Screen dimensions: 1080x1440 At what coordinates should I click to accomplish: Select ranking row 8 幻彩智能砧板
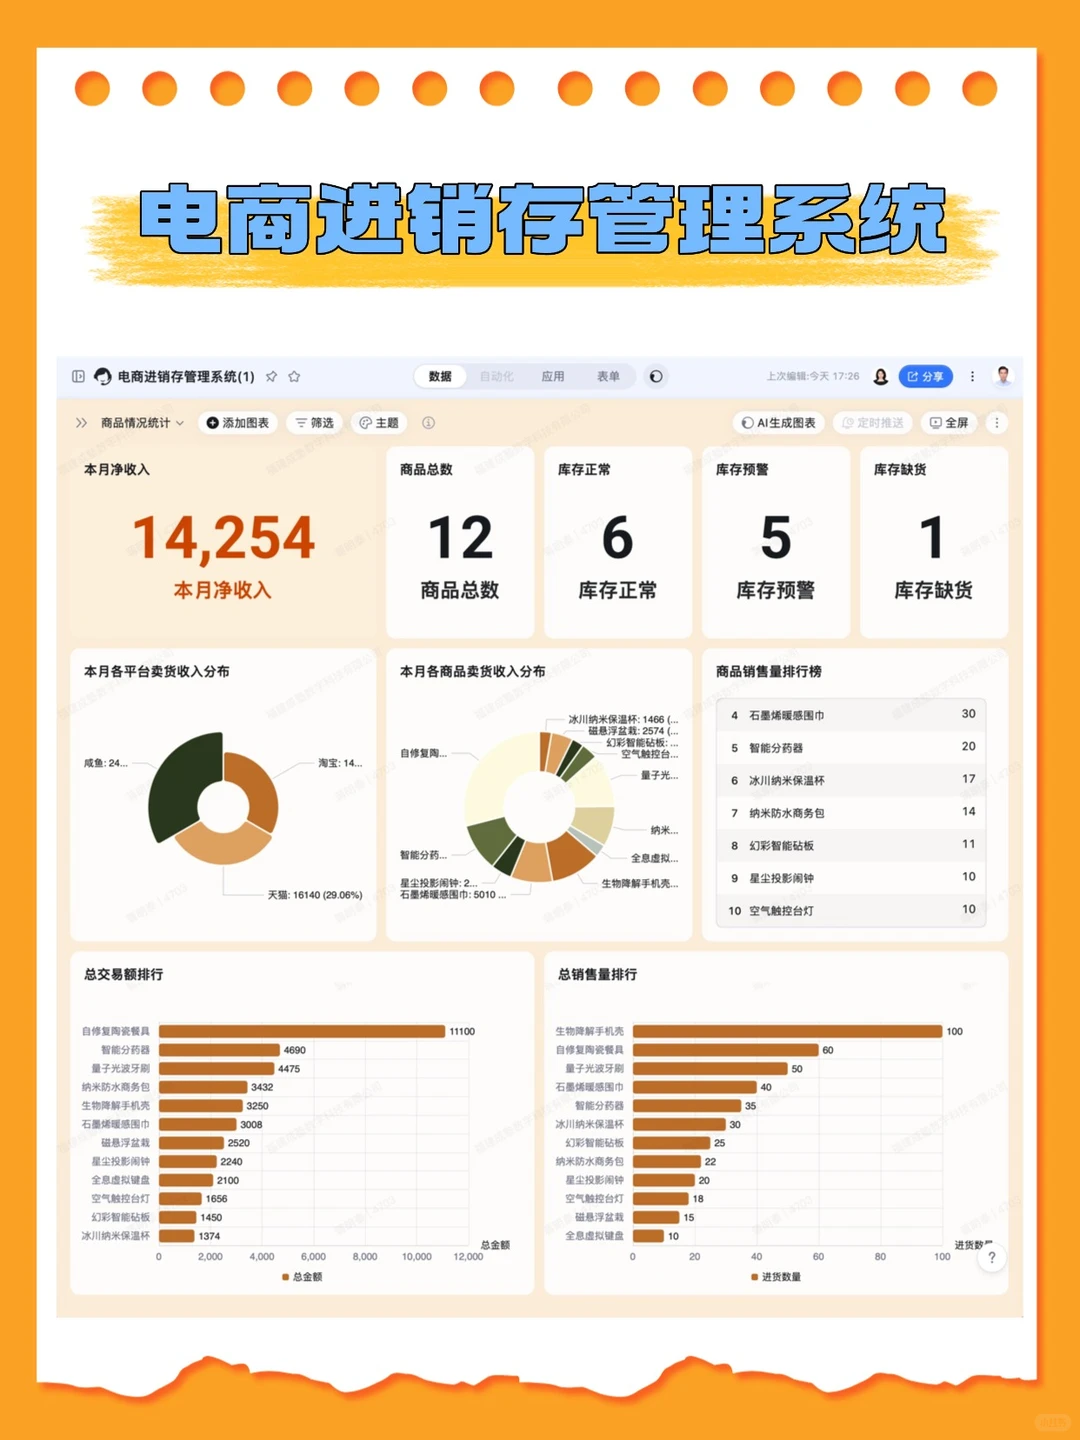coord(852,845)
